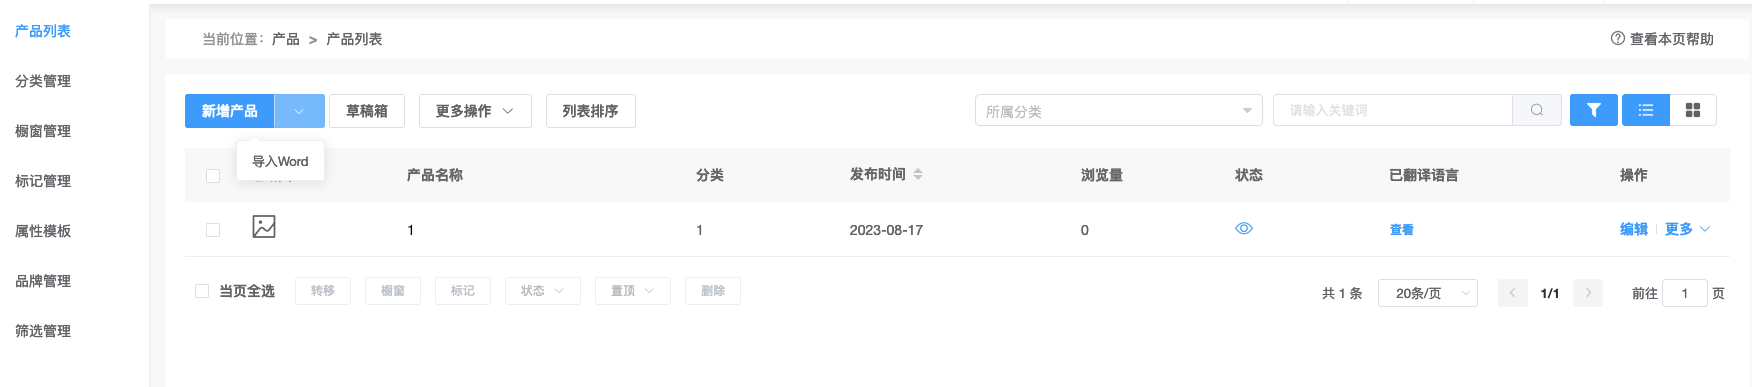
Task: Open the 所属分类 combo box
Action: click(1118, 110)
